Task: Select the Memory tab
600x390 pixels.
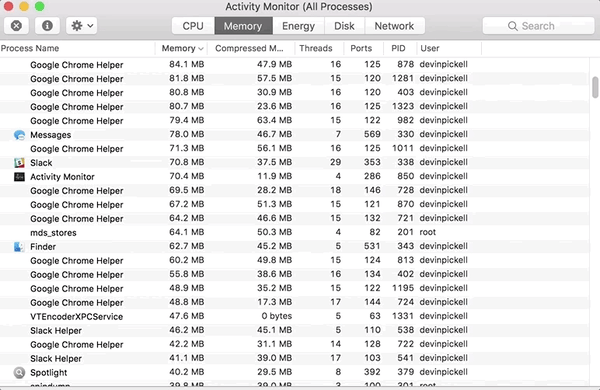Action: (243, 26)
